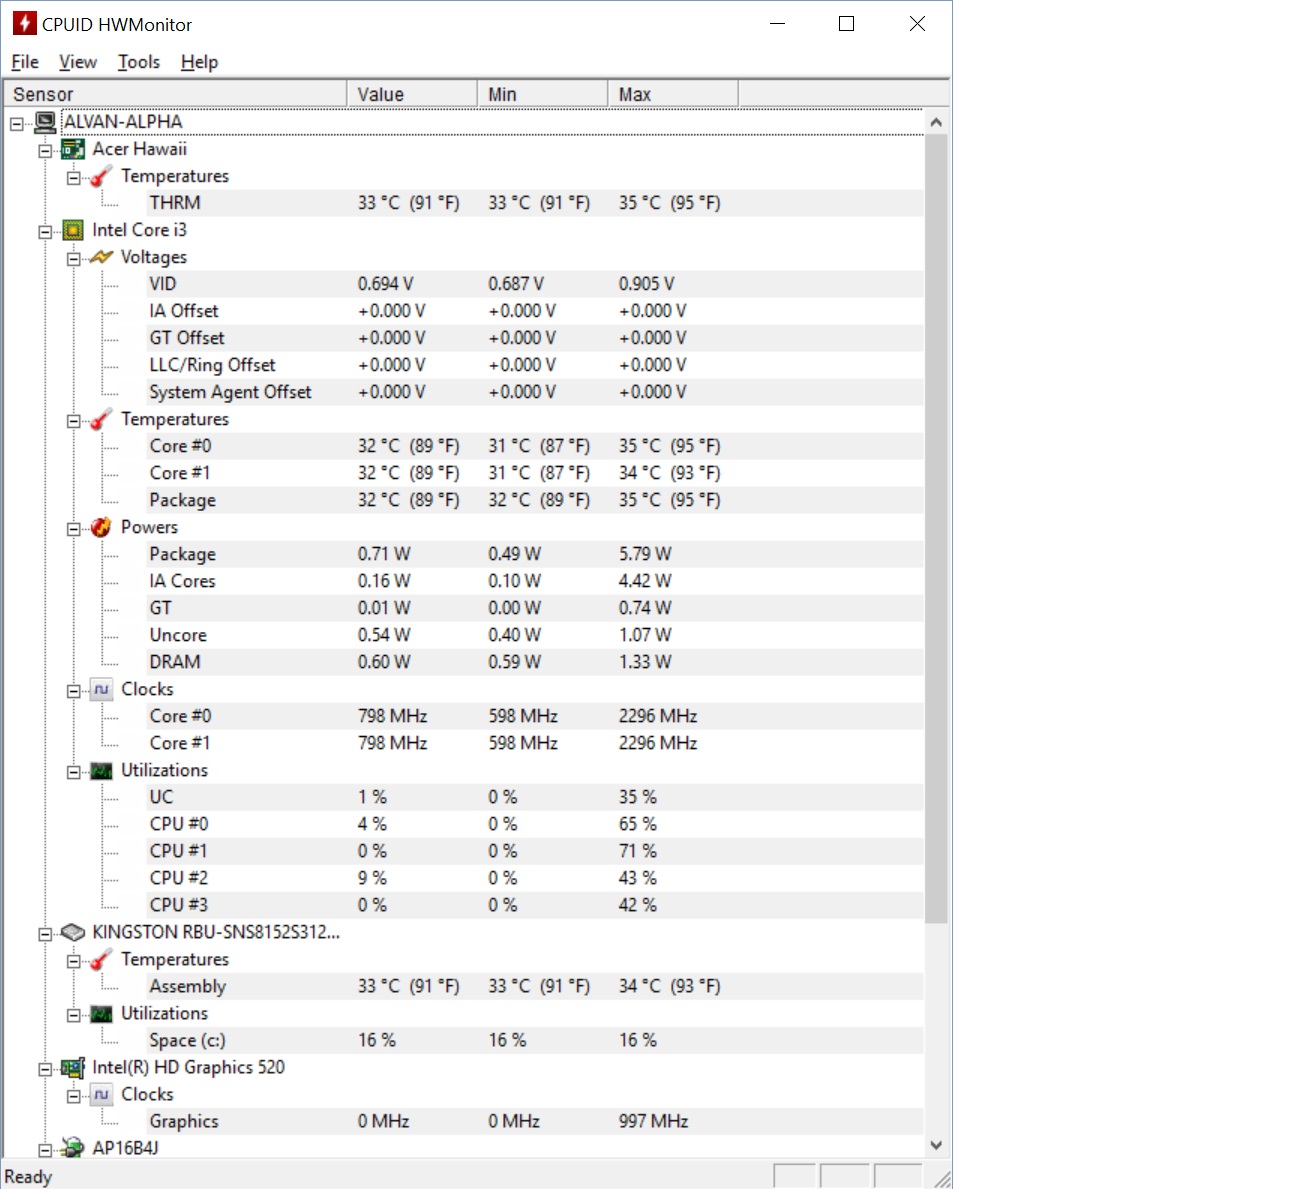Open the View menu
1296x1189 pixels.
coord(78,62)
